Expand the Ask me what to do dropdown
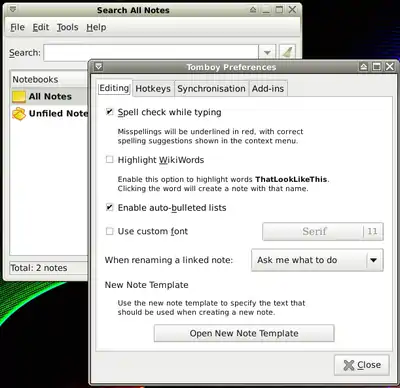The height and width of the screenshot is (388, 400). [x=317, y=260]
